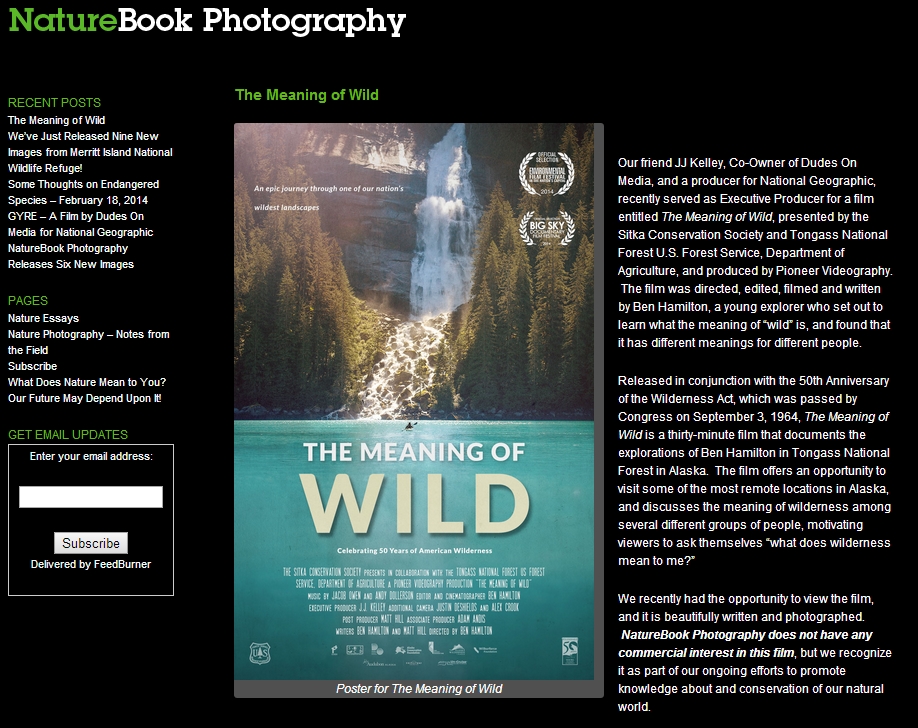This screenshot has height=728, width=918.
Task: Click the US Forest Service shield logo
Action: (259, 653)
